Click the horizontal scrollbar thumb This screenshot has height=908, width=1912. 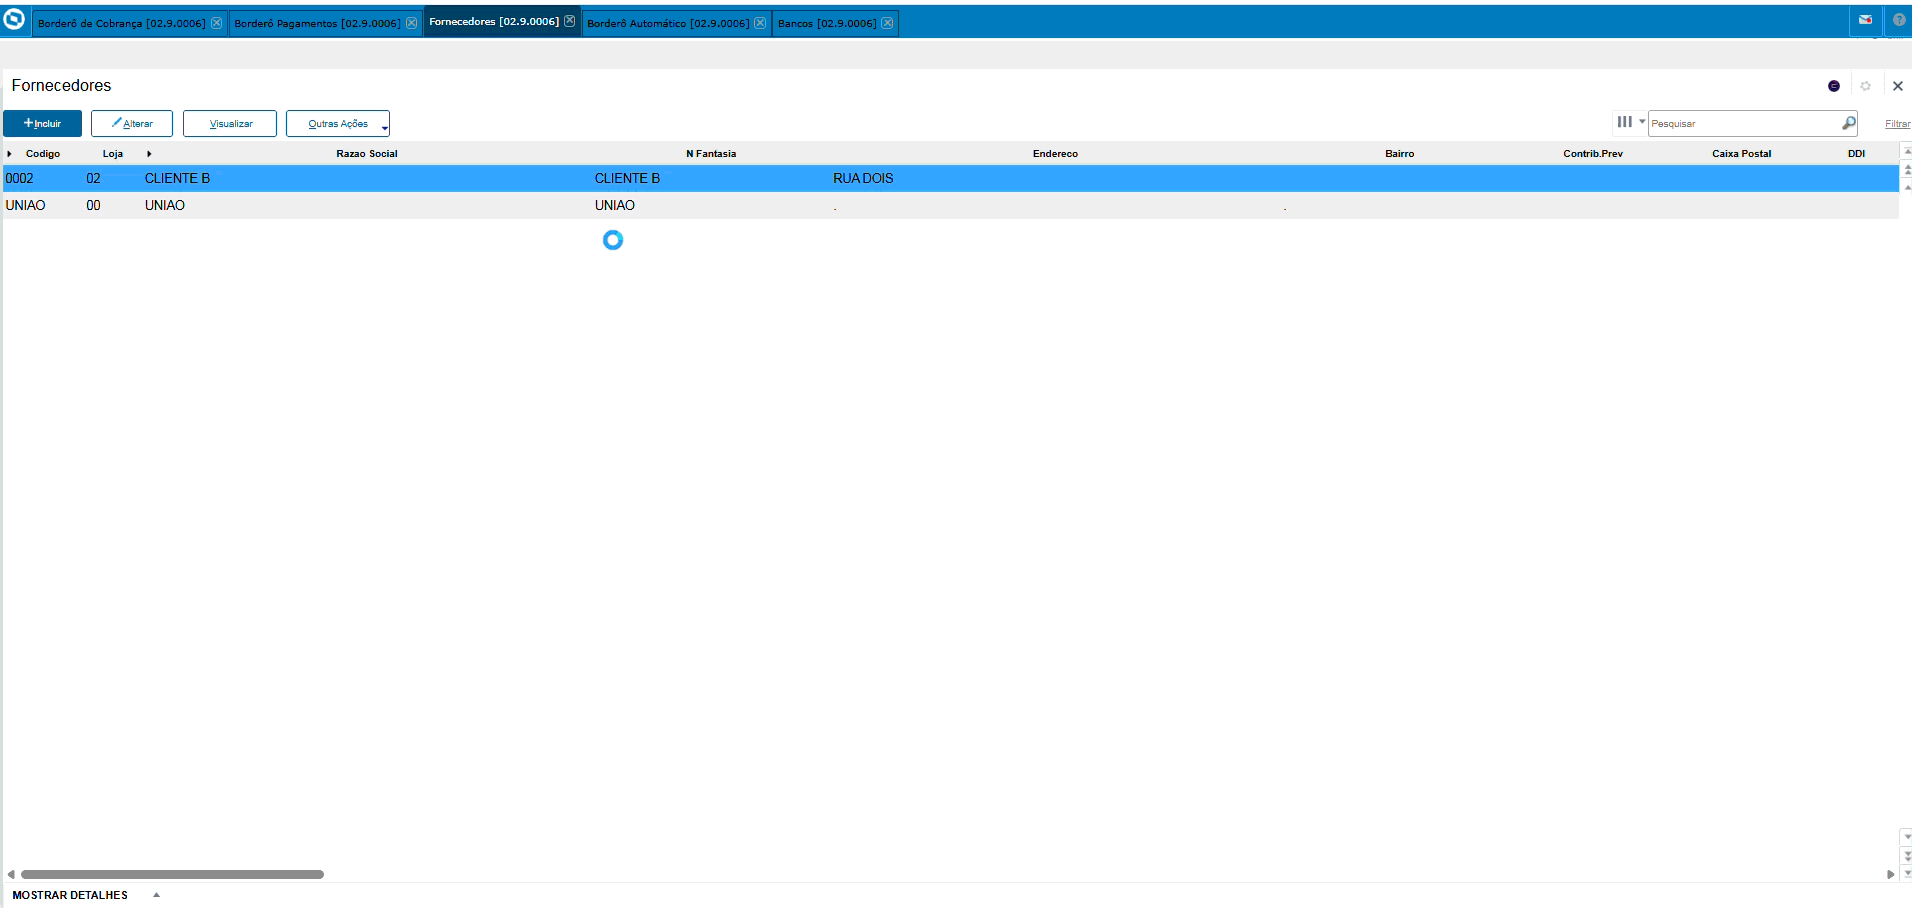172,874
